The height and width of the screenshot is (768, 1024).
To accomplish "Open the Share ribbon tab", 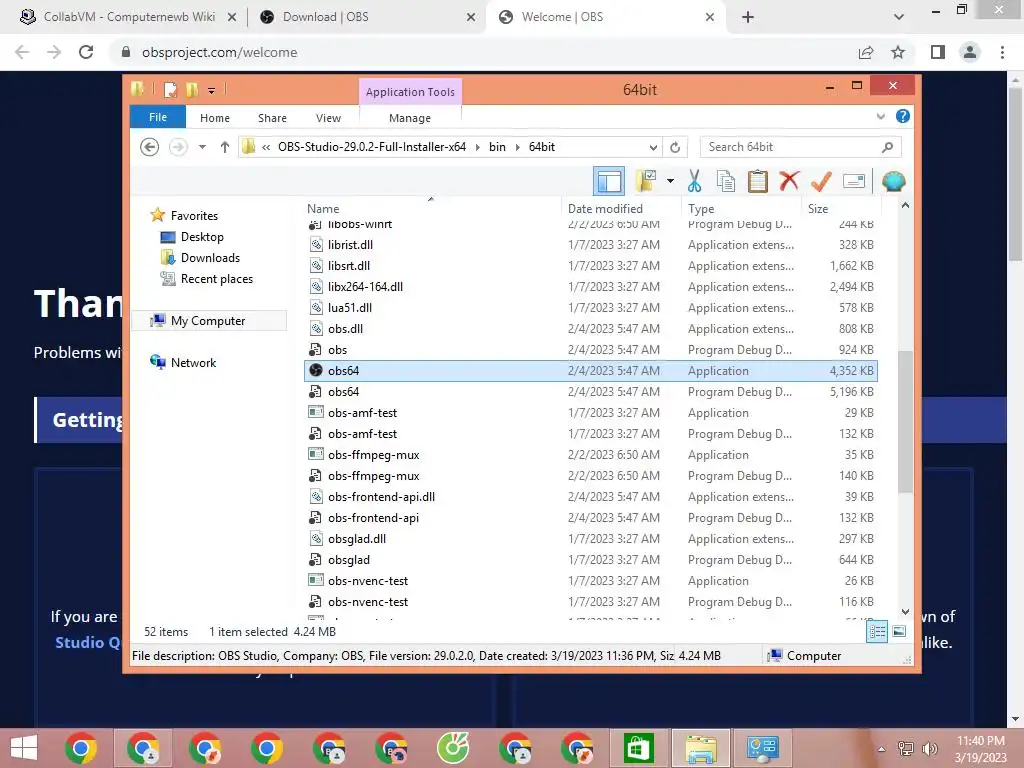I will click(272, 118).
